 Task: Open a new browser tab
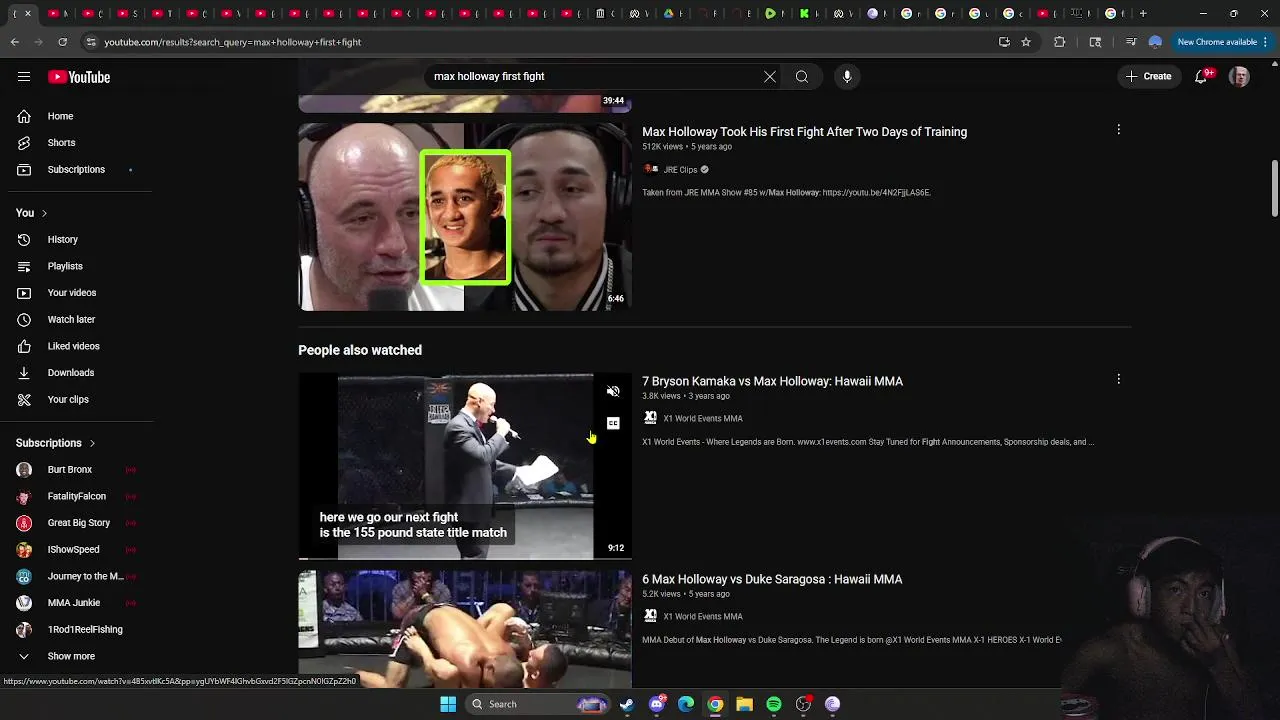pos(1143,14)
